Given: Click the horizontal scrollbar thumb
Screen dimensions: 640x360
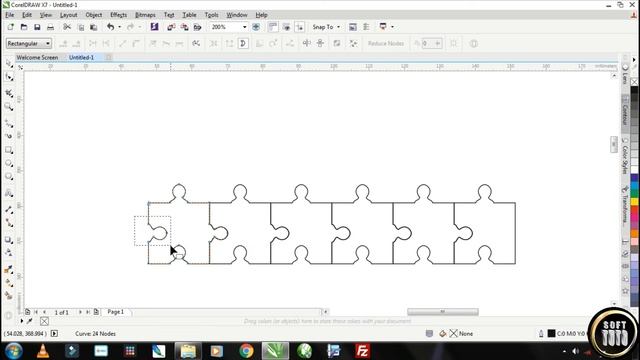Looking at the screenshot, I should point(443,312).
